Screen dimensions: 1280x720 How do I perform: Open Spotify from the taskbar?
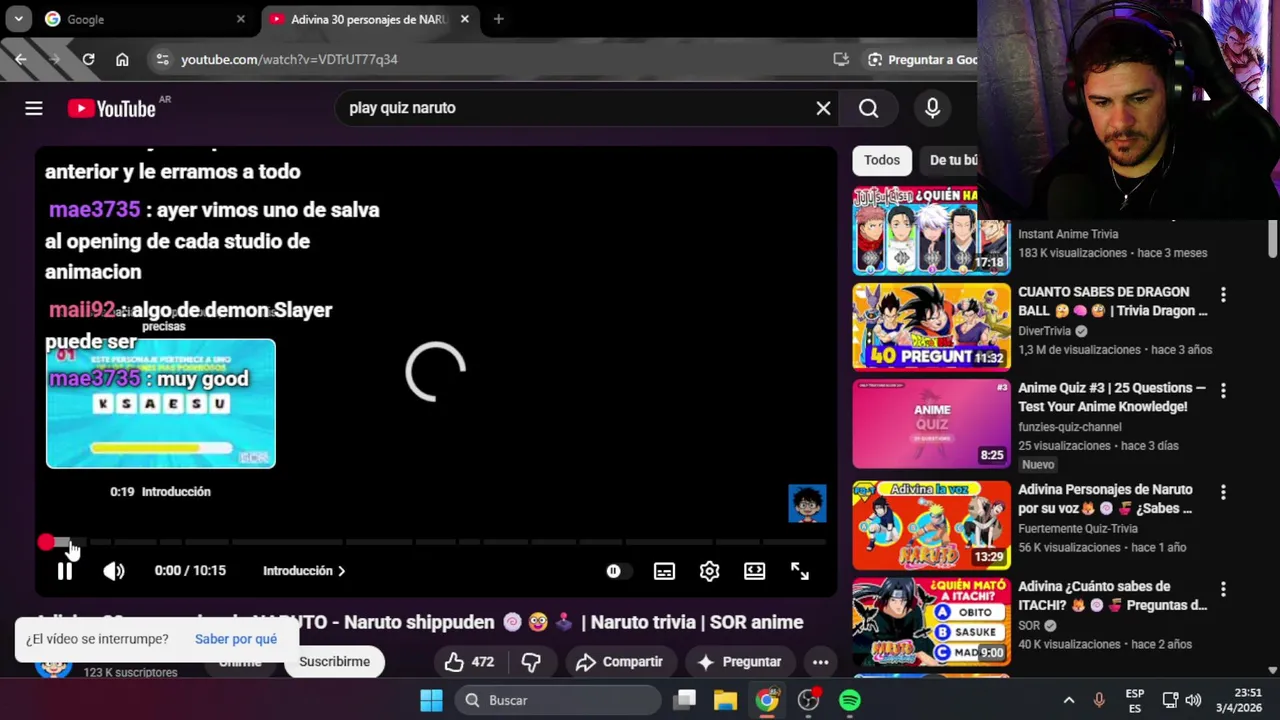click(850, 700)
